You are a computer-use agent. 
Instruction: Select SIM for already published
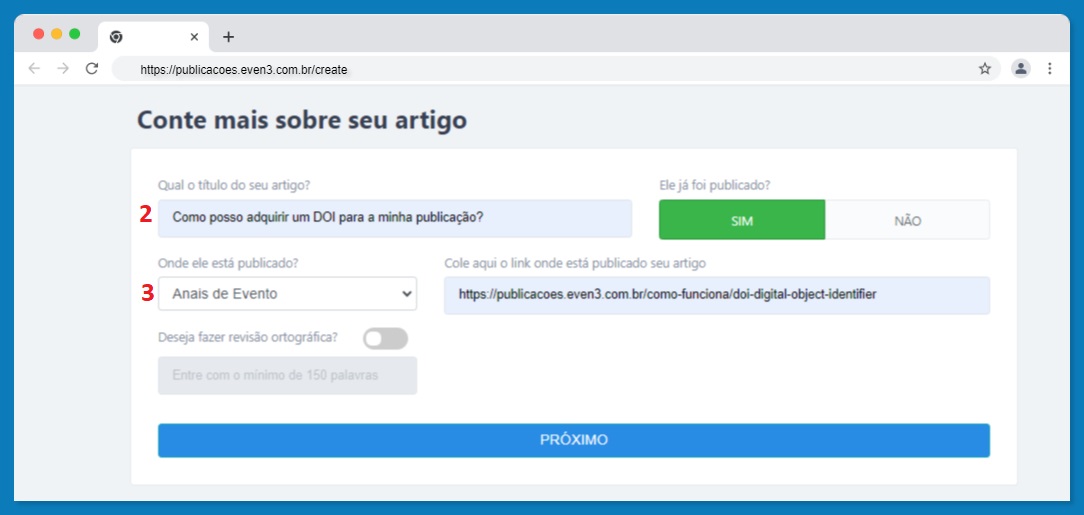[742, 220]
